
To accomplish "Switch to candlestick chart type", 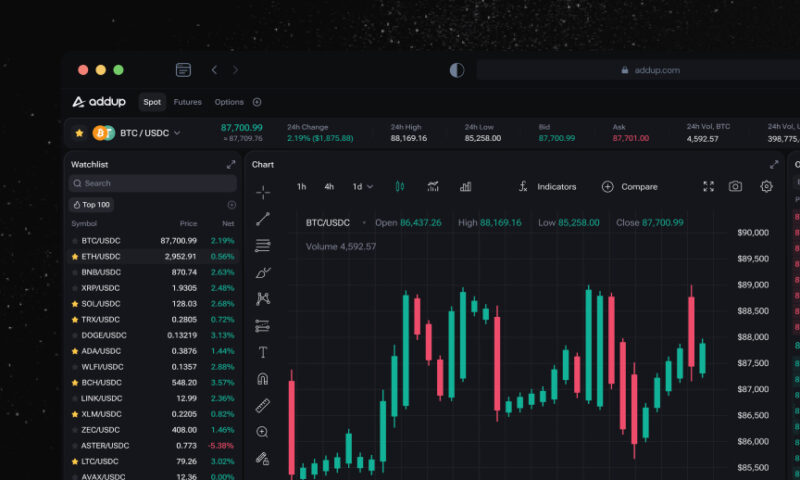I will pos(400,187).
